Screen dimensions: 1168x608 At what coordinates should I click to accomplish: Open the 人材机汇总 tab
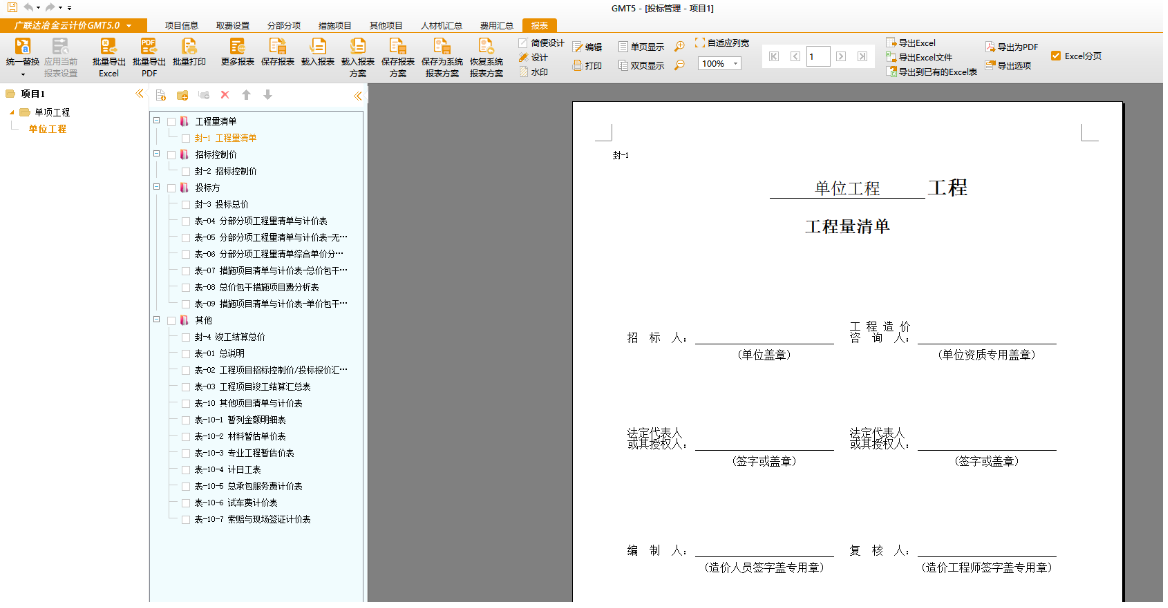[441, 25]
